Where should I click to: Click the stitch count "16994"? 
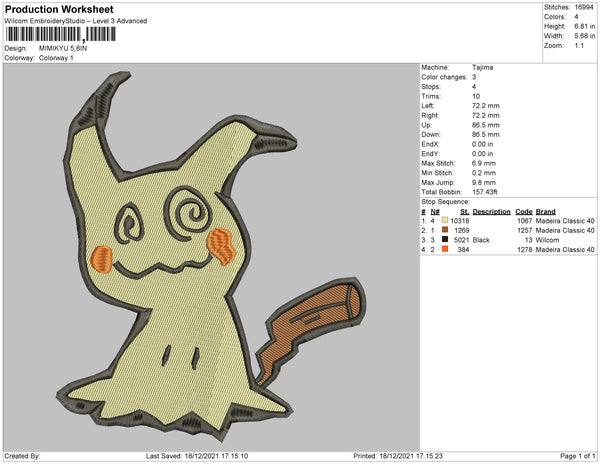tap(584, 7)
